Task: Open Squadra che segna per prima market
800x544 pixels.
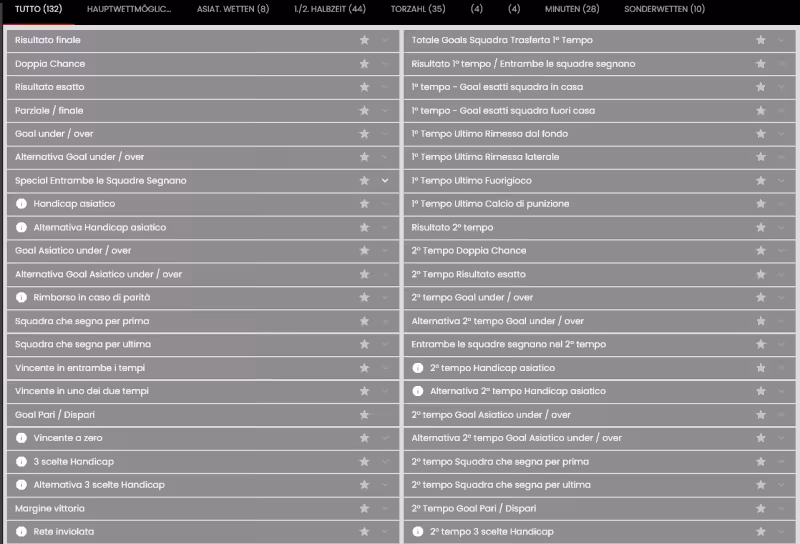Action: click(203, 321)
